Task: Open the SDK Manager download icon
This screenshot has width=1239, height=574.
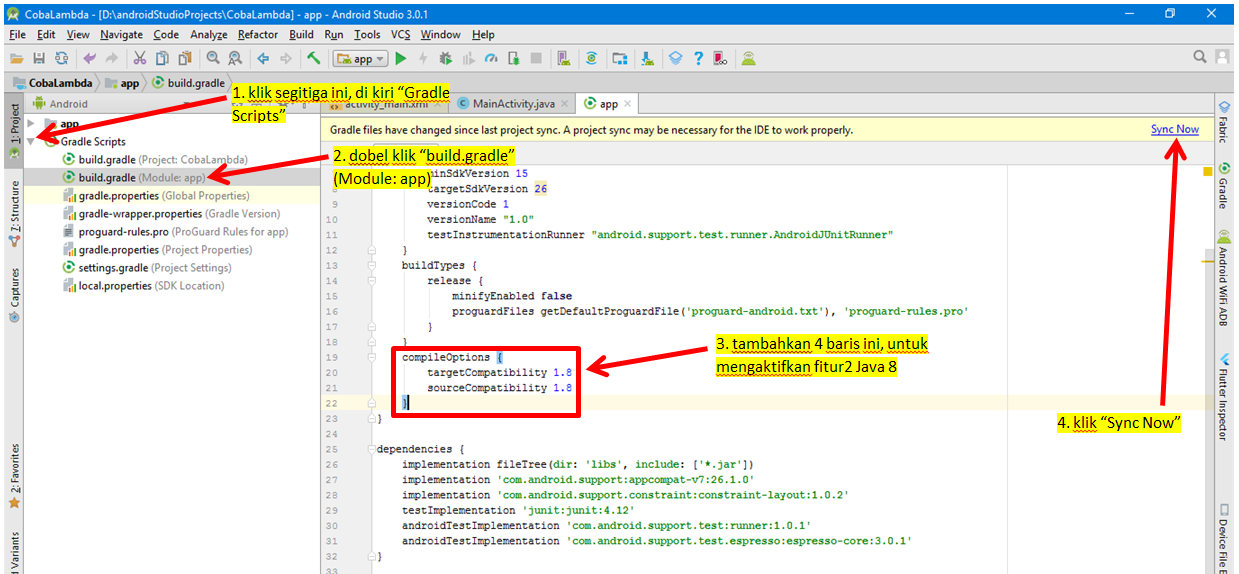Action: pos(647,59)
